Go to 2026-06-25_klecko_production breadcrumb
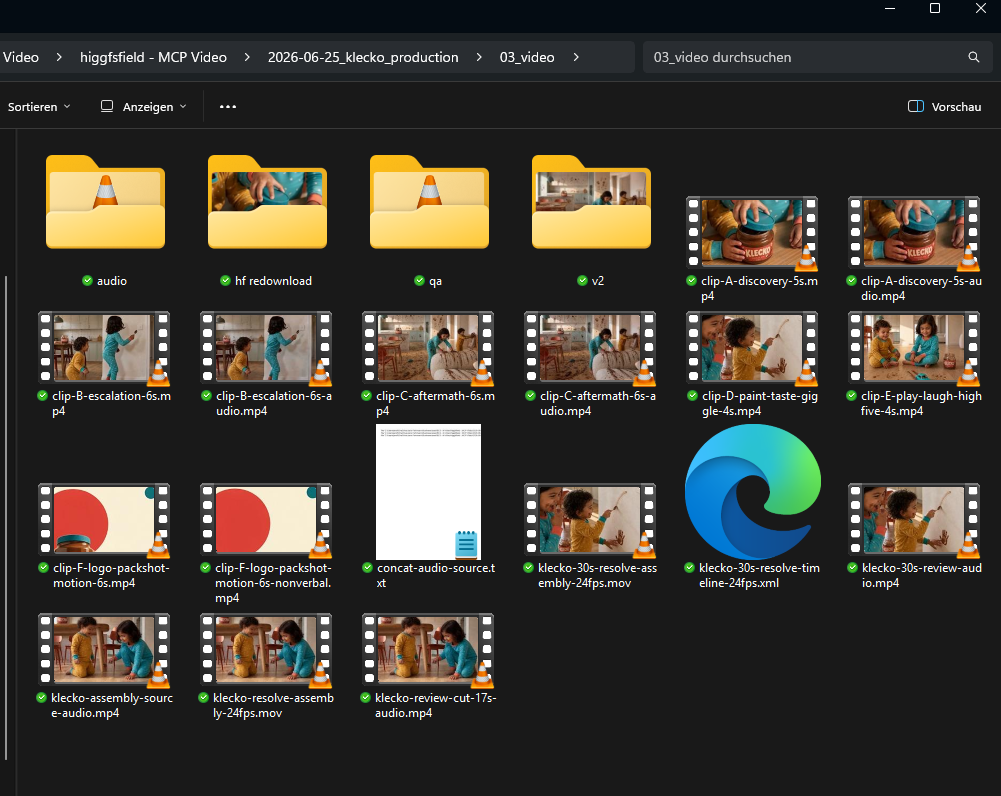Viewport: 1001px width, 796px height. pos(363,57)
